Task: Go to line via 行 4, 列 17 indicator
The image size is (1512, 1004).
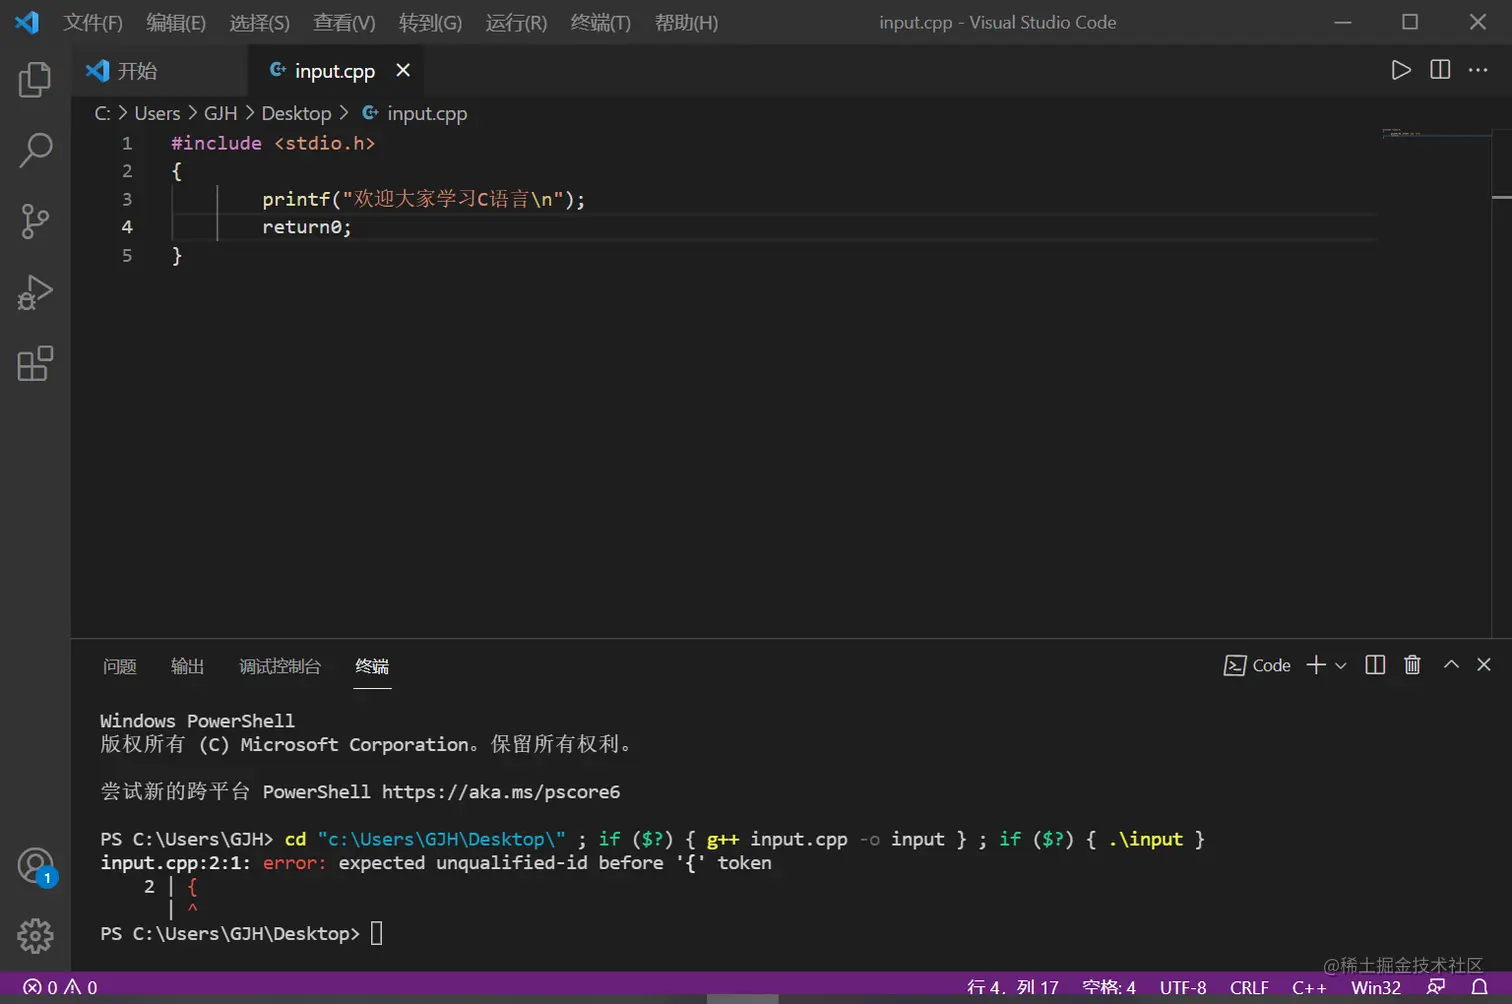Action: click(1013, 987)
